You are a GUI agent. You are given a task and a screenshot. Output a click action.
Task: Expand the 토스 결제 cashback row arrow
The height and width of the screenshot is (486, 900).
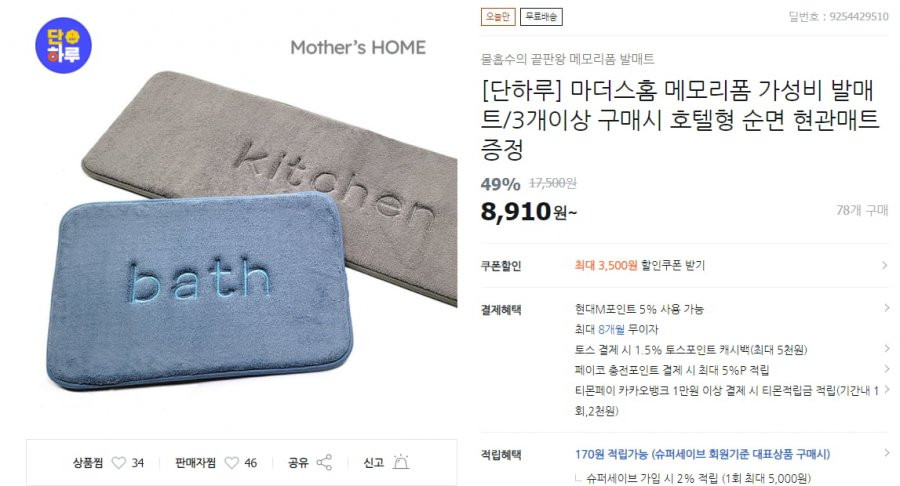tap(887, 348)
